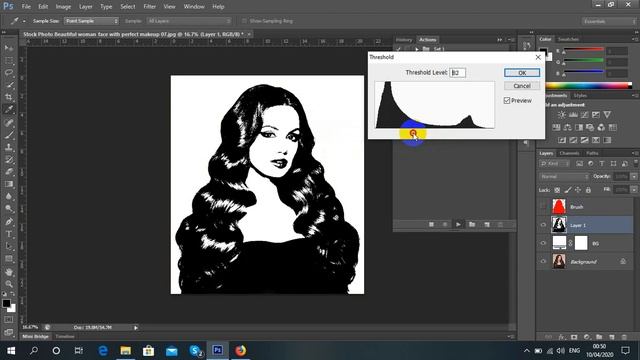The height and width of the screenshot is (360, 640).
Task: Click Cancel in Threshold dialog
Action: click(522, 86)
